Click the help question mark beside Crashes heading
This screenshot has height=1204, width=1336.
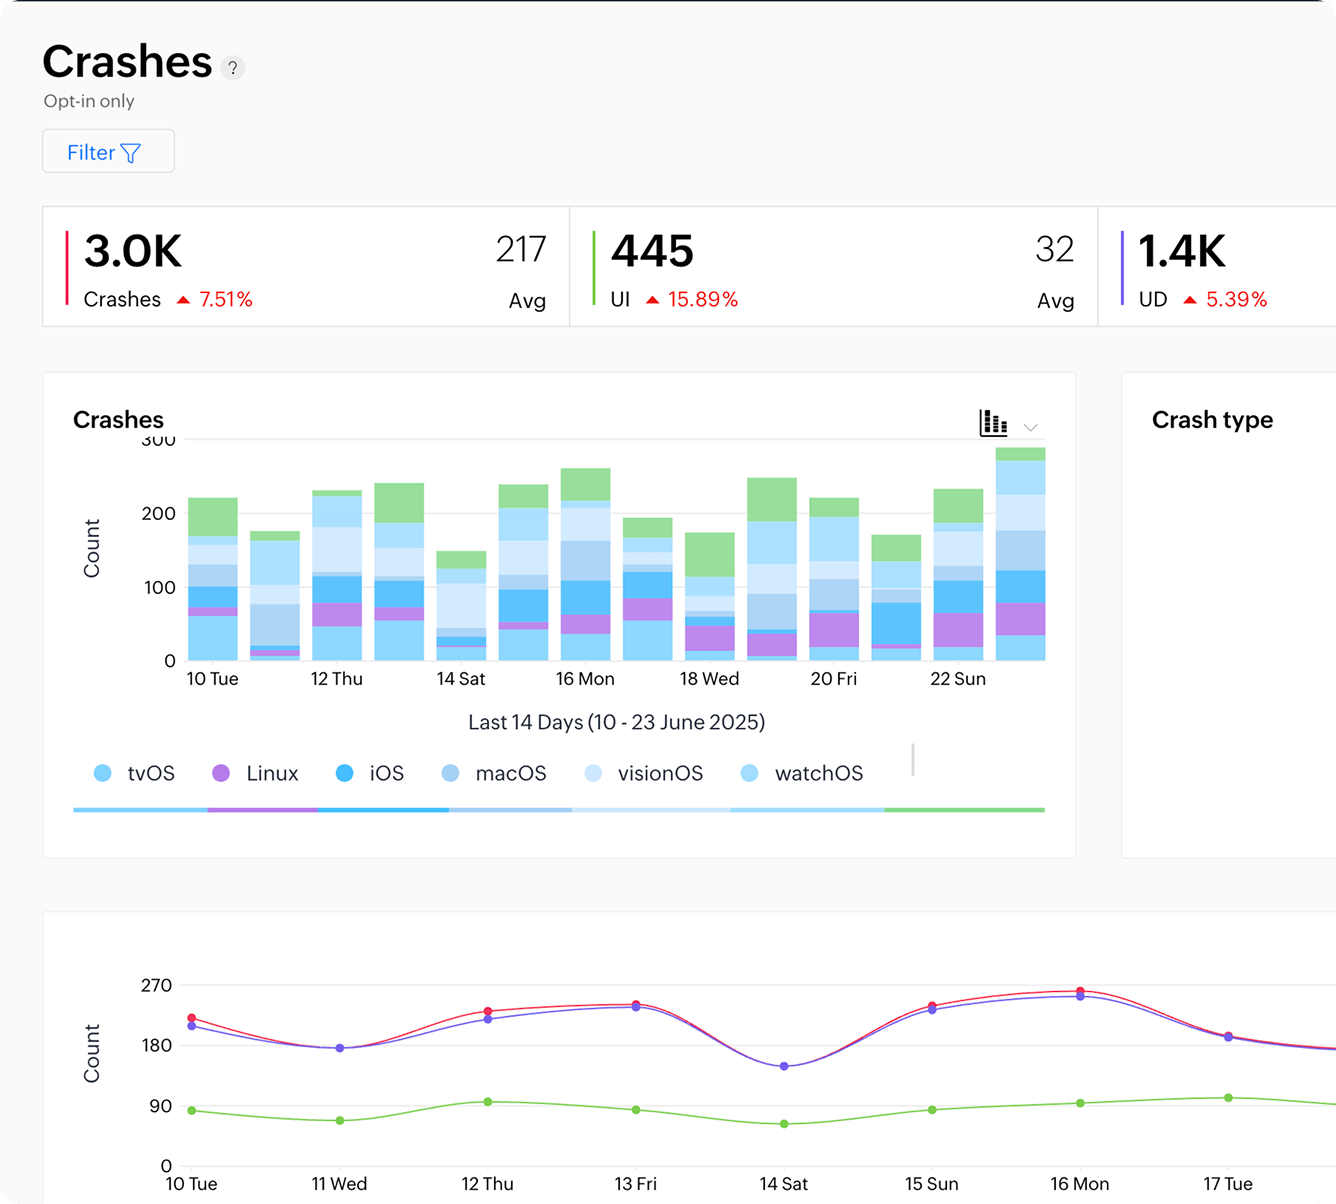pyautogui.click(x=233, y=67)
